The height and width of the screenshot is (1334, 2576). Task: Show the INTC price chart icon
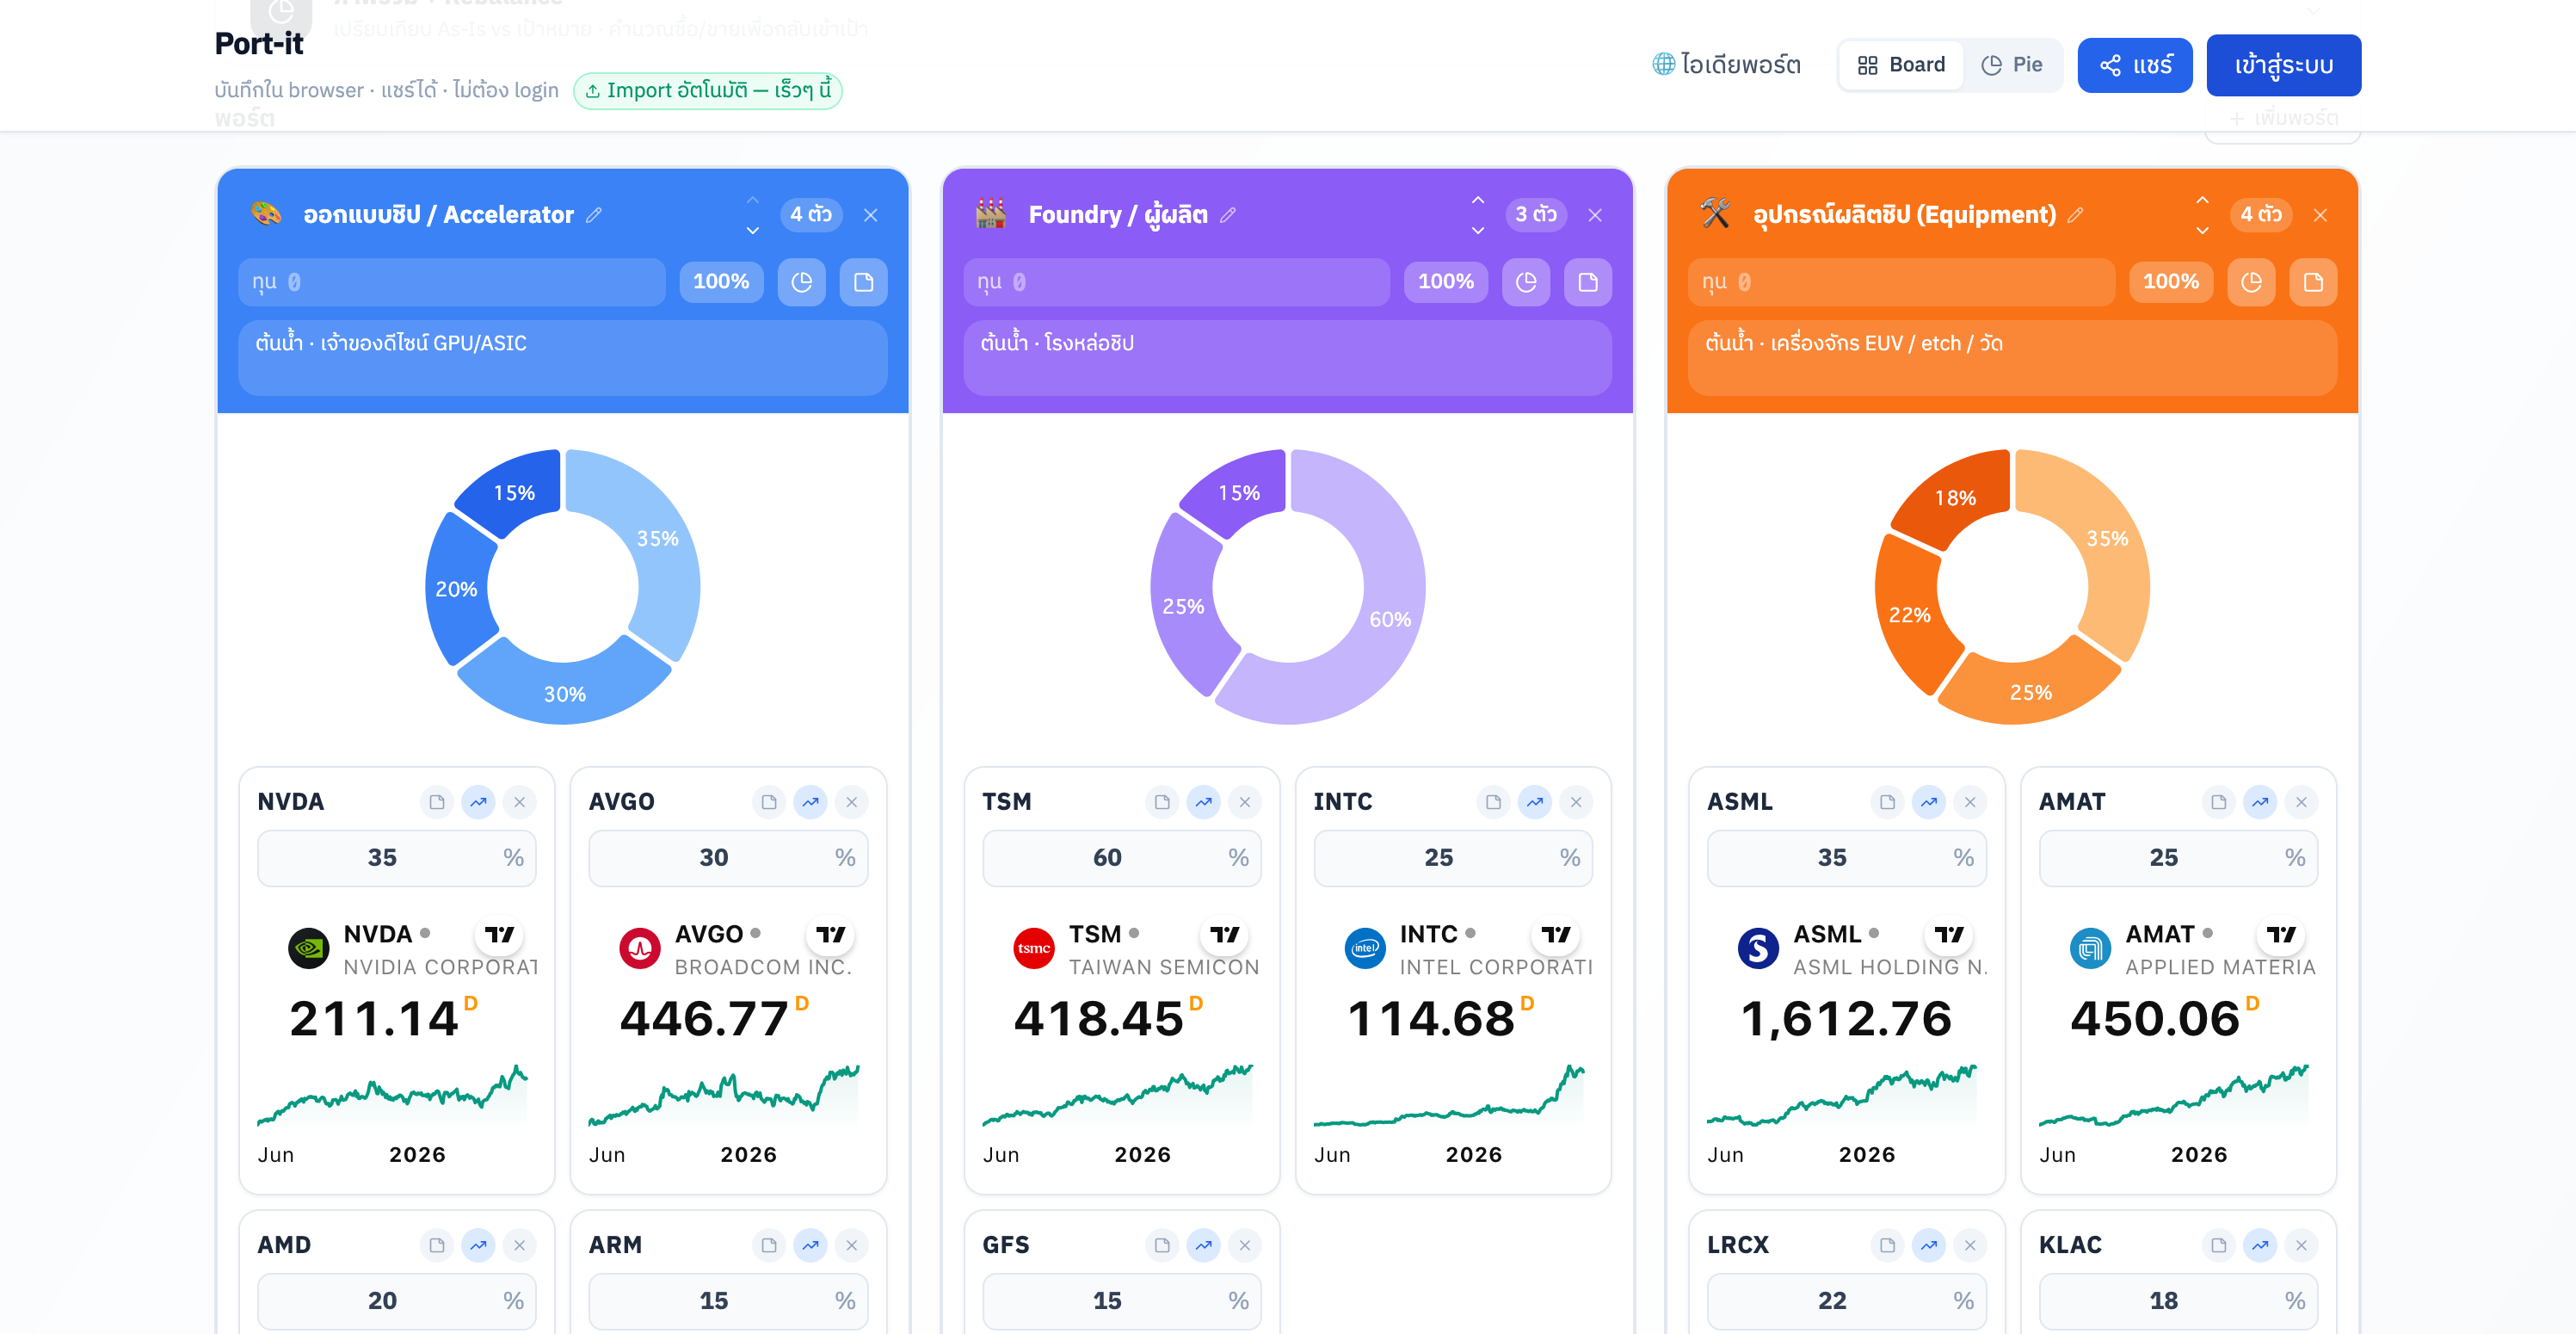(1535, 802)
